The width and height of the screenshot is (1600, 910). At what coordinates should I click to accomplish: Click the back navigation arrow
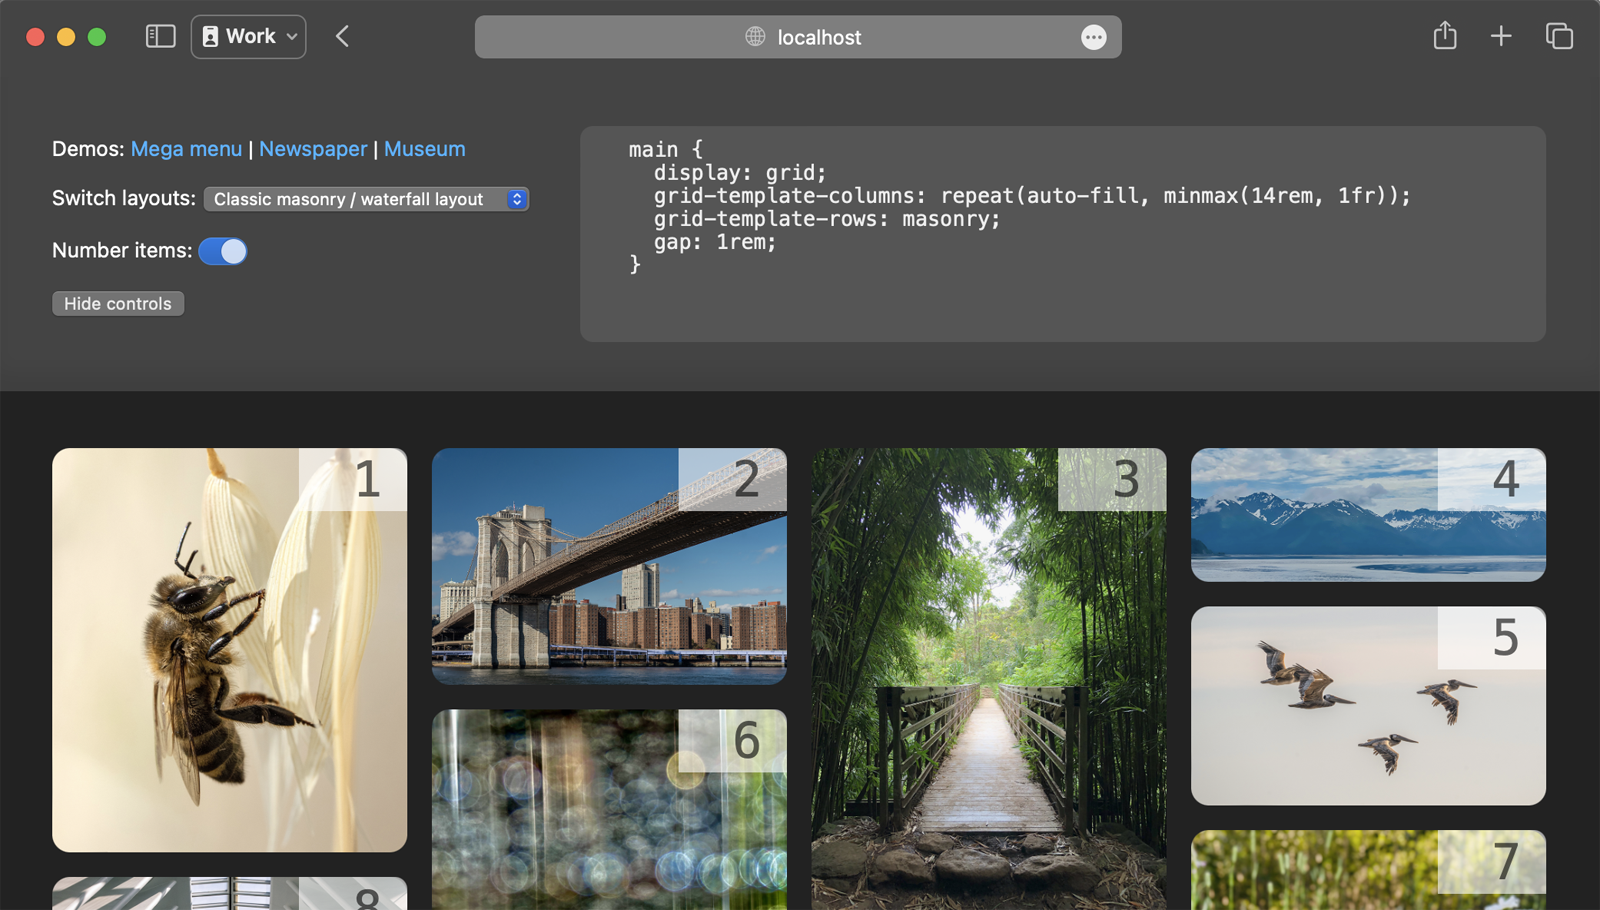coord(343,37)
